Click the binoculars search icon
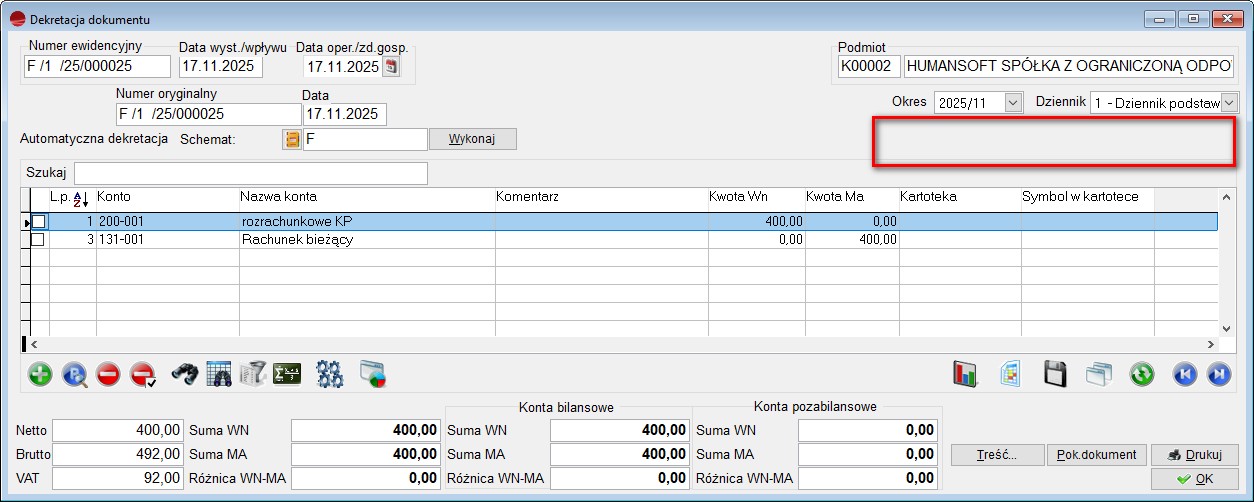Image resolution: width=1254 pixels, height=502 pixels. point(185,375)
